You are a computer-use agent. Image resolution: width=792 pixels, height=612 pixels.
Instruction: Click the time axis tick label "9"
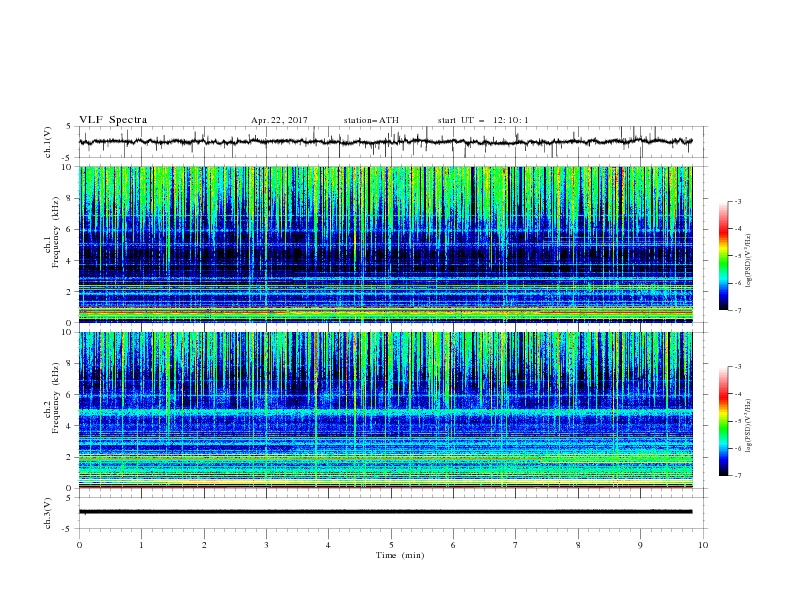(x=640, y=545)
